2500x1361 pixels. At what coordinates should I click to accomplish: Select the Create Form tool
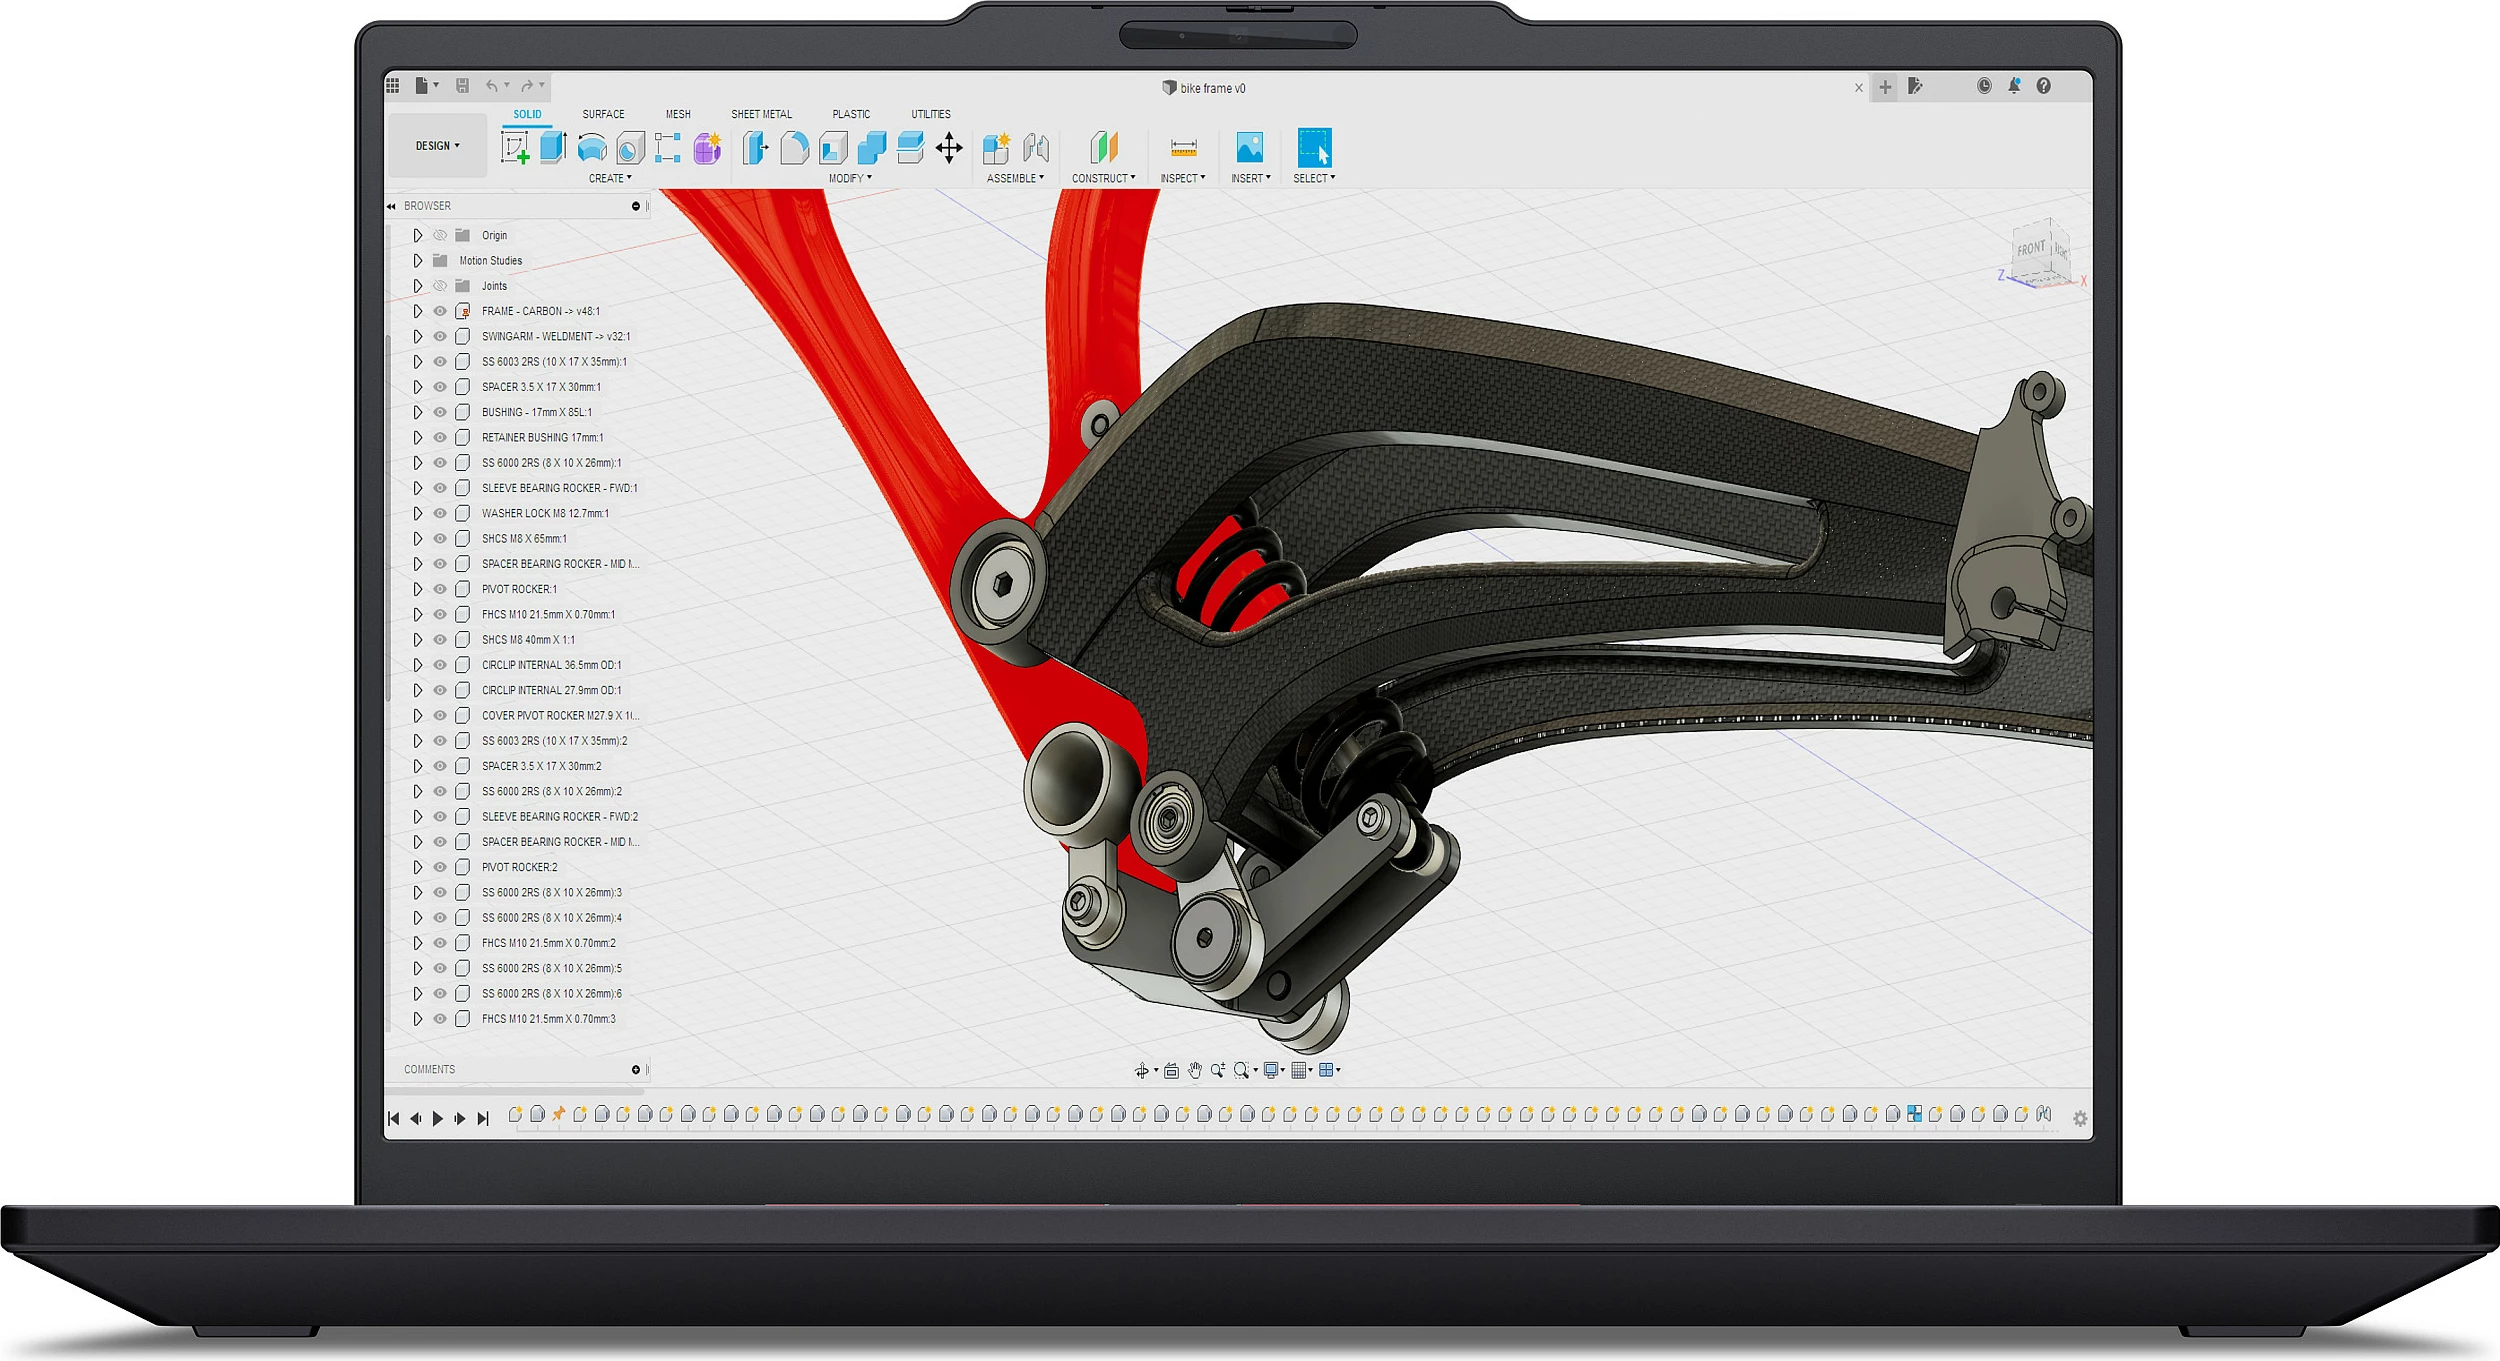click(x=707, y=148)
